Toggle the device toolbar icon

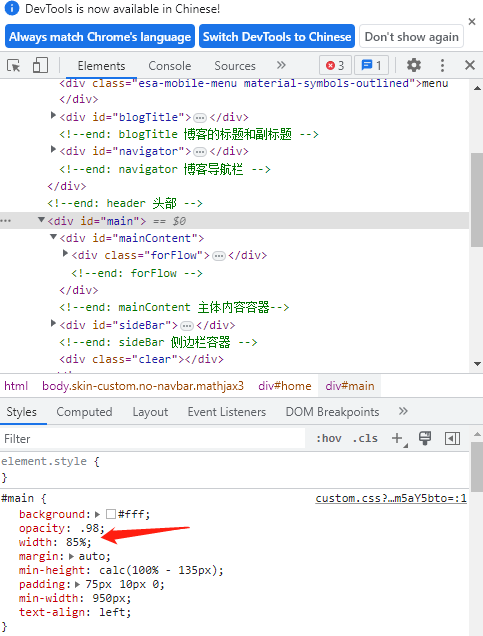pos(40,65)
